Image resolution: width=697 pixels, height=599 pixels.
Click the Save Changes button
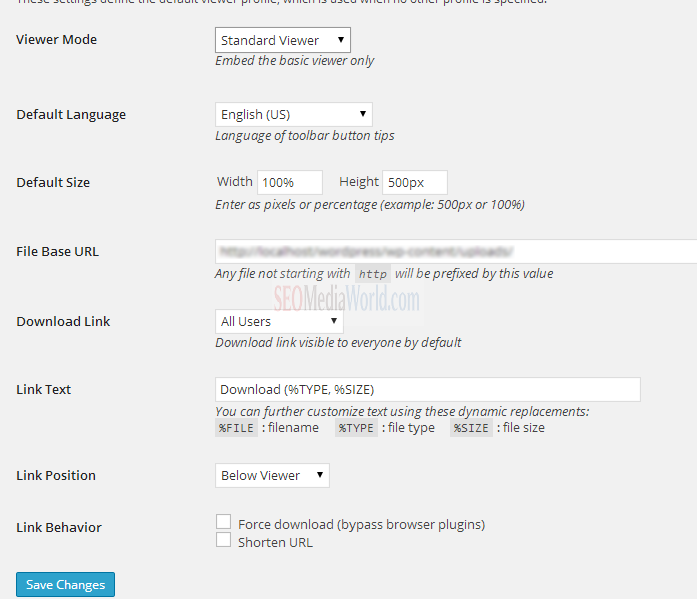[x=66, y=584]
